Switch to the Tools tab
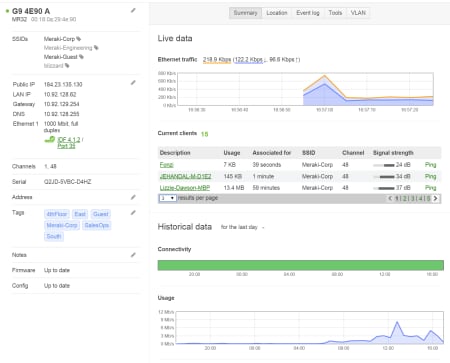 pyautogui.click(x=335, y=13)
